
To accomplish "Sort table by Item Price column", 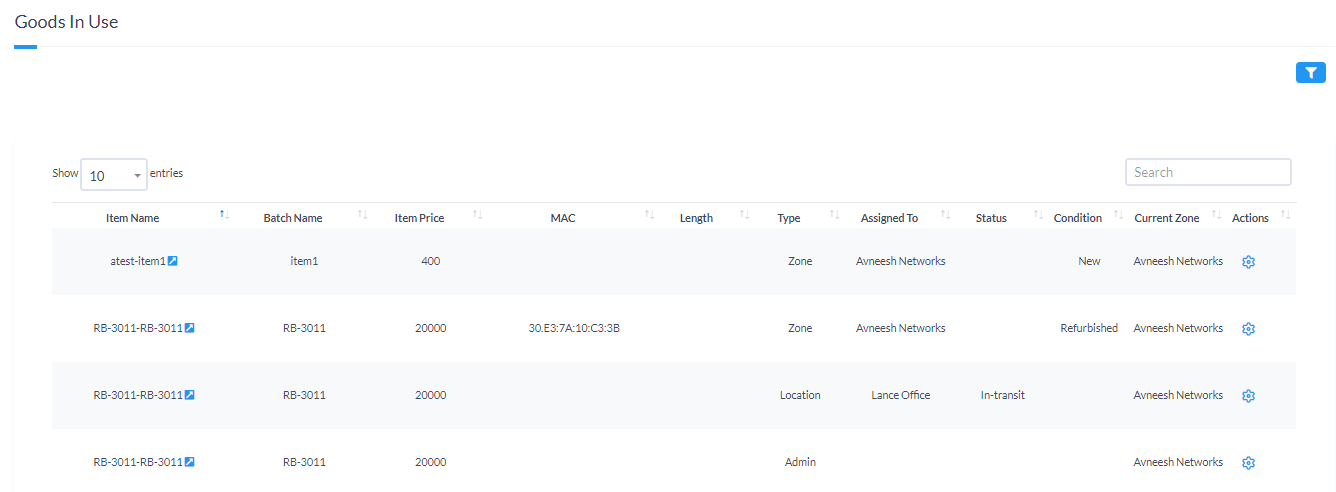I will 419,218.
